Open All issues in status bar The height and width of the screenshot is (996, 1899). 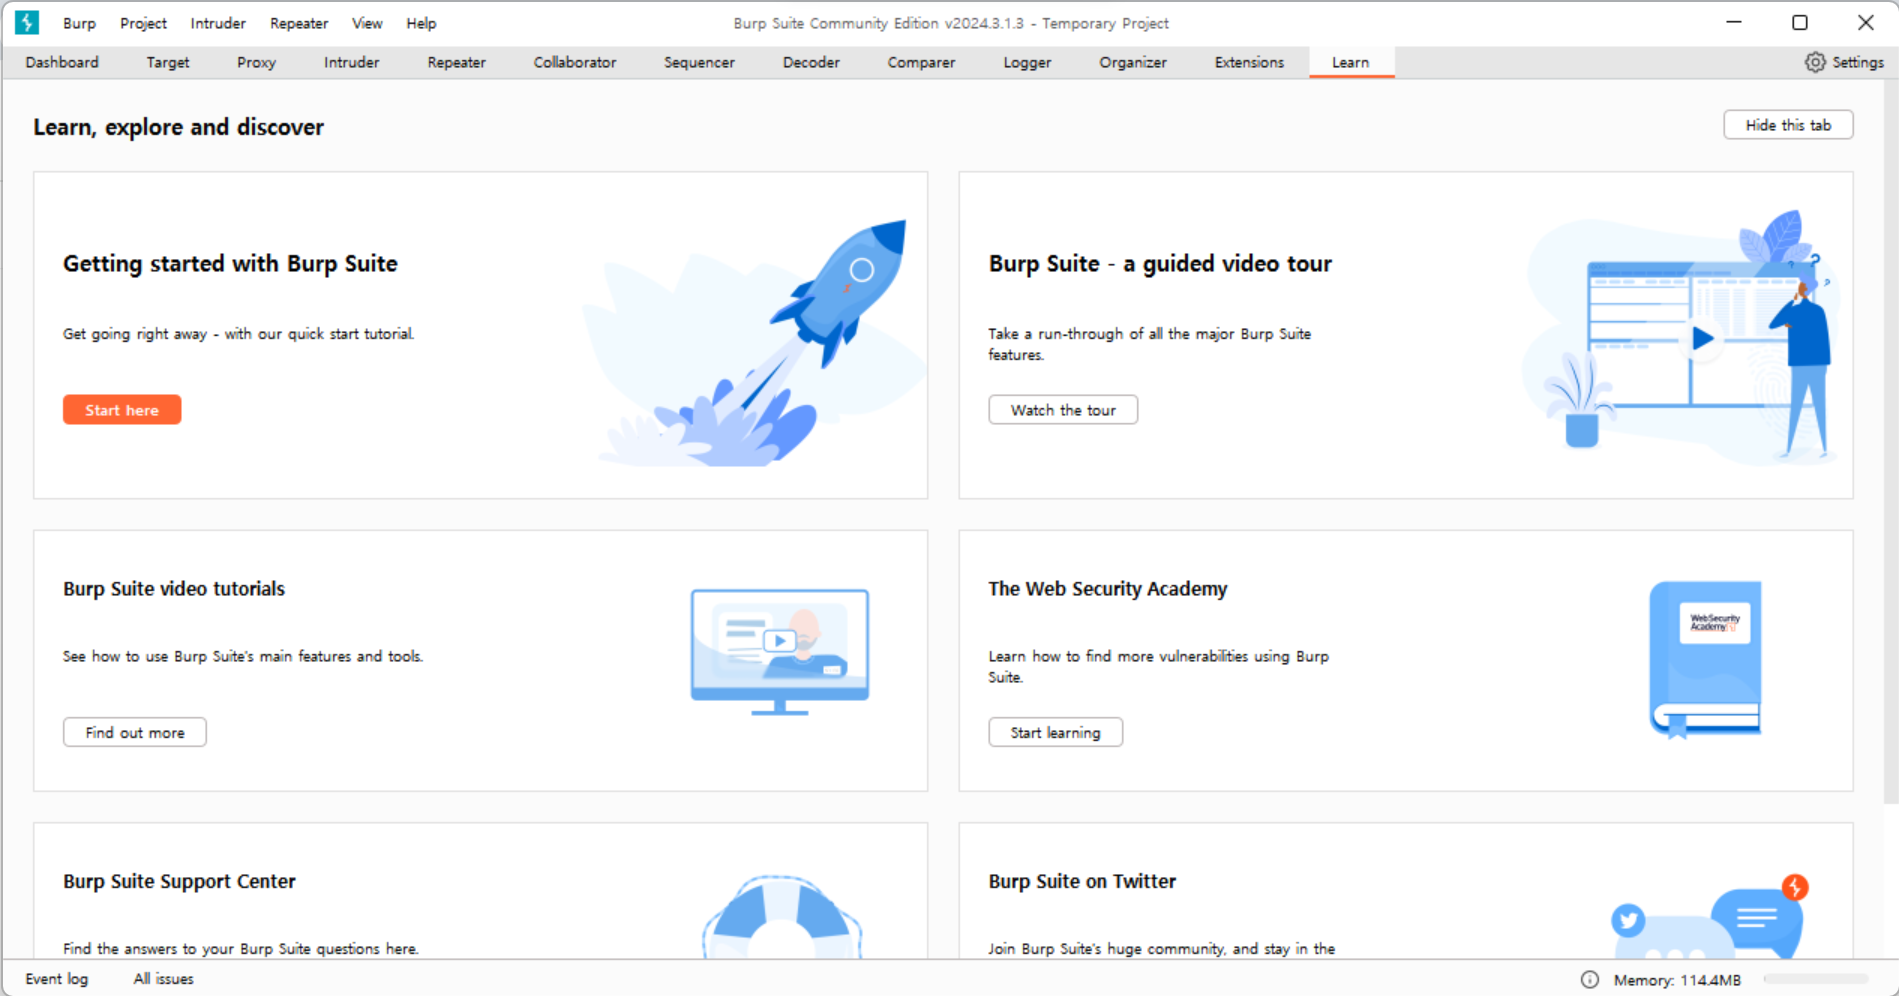coord(164,979)
